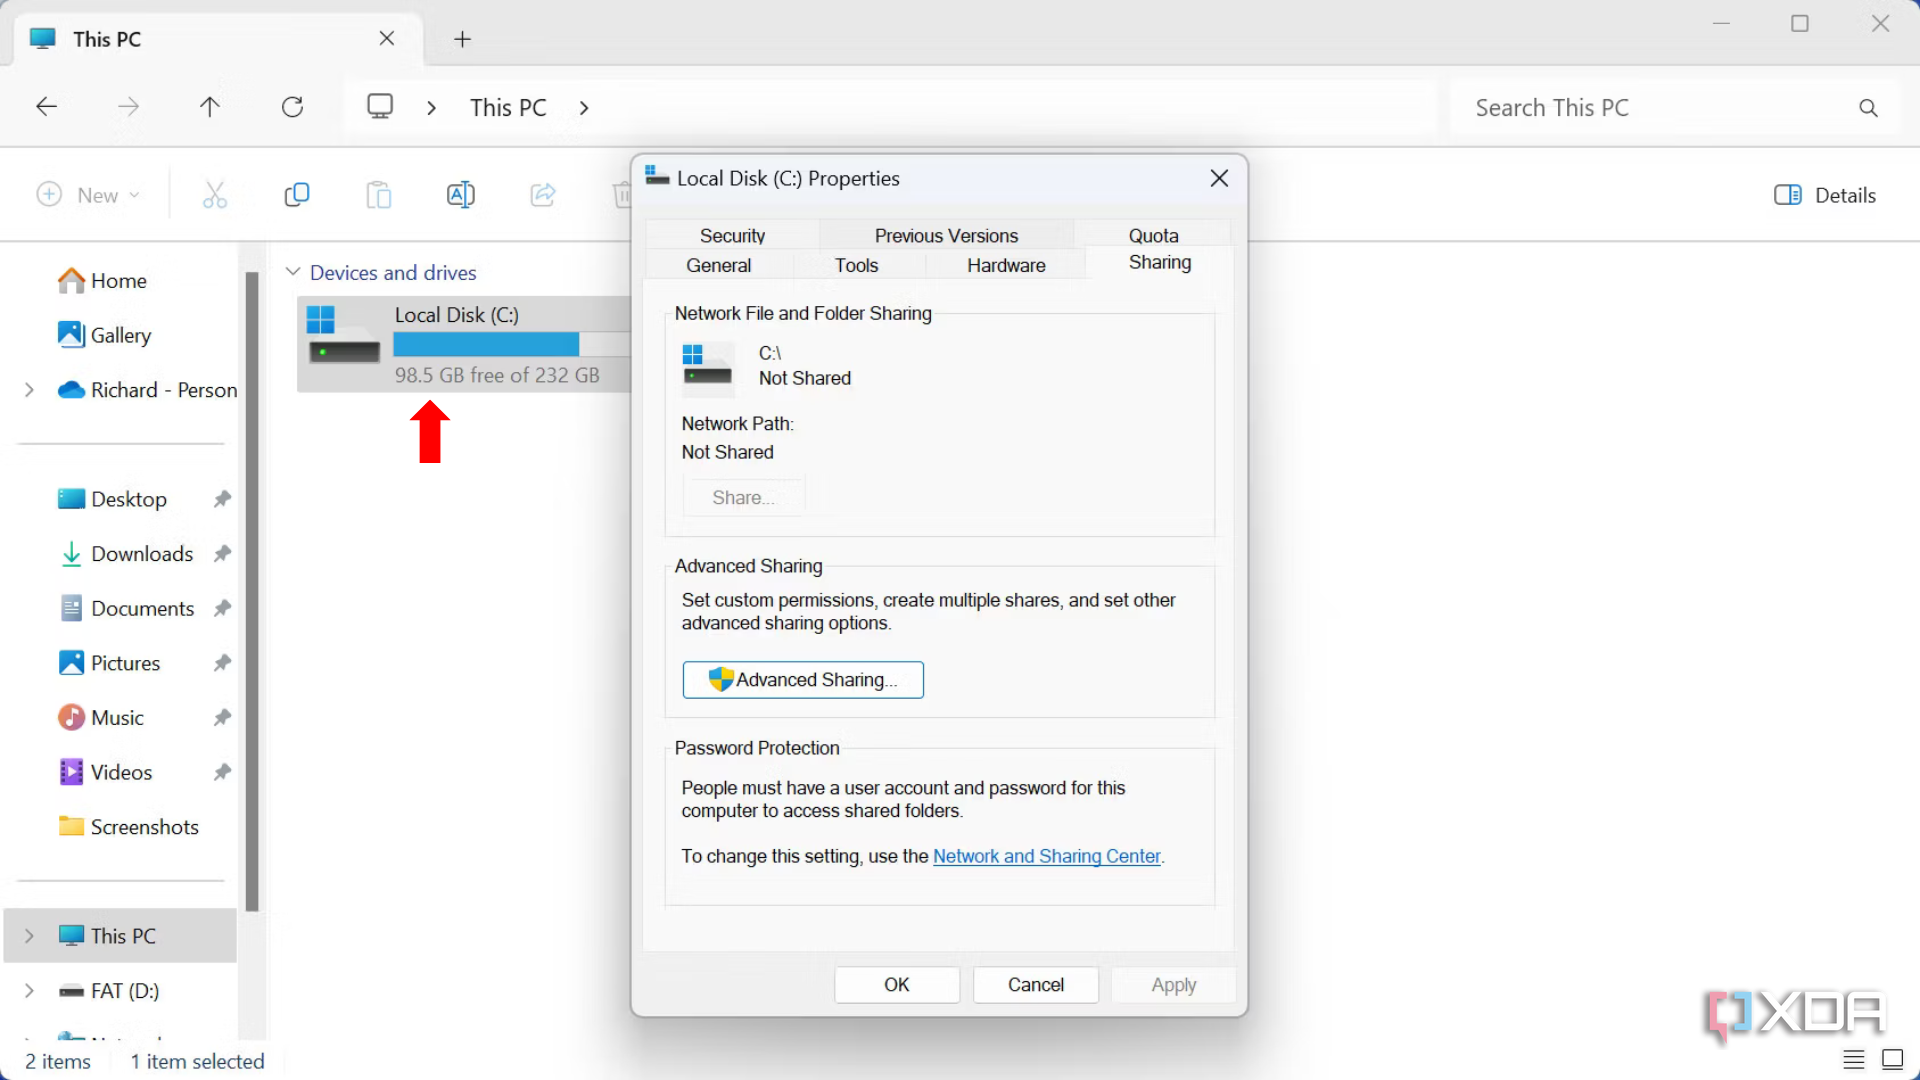Click the Advanced Sharing button

point(803,679)
